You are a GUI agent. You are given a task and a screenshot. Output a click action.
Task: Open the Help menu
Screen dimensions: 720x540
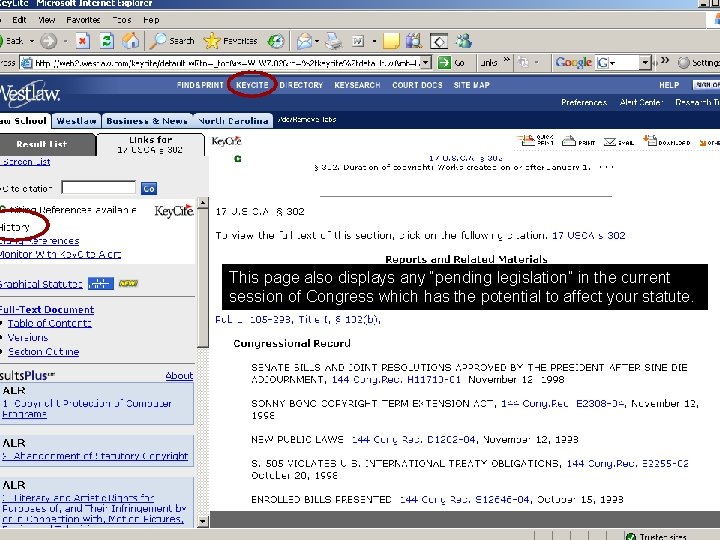coord(151,20)
